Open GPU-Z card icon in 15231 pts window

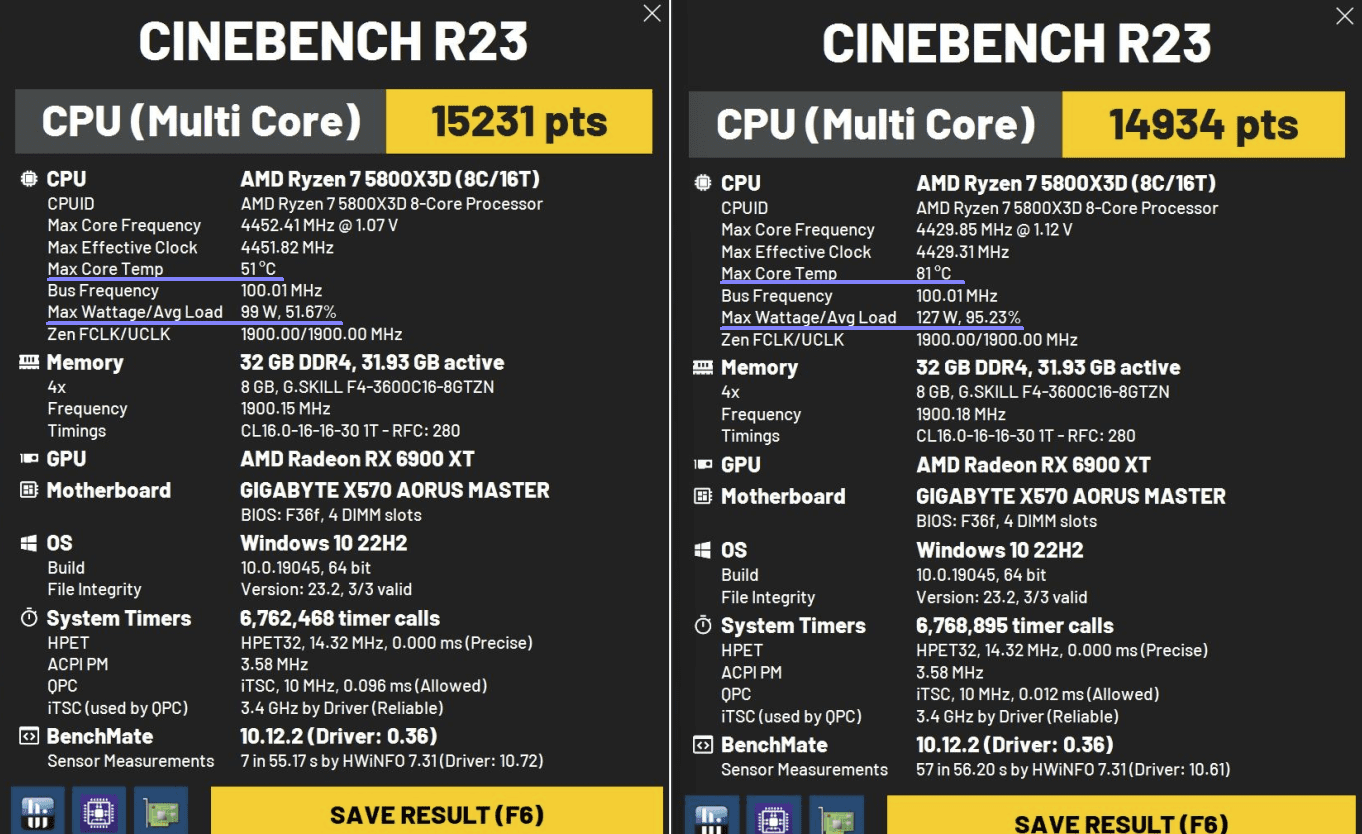(160, 812)
